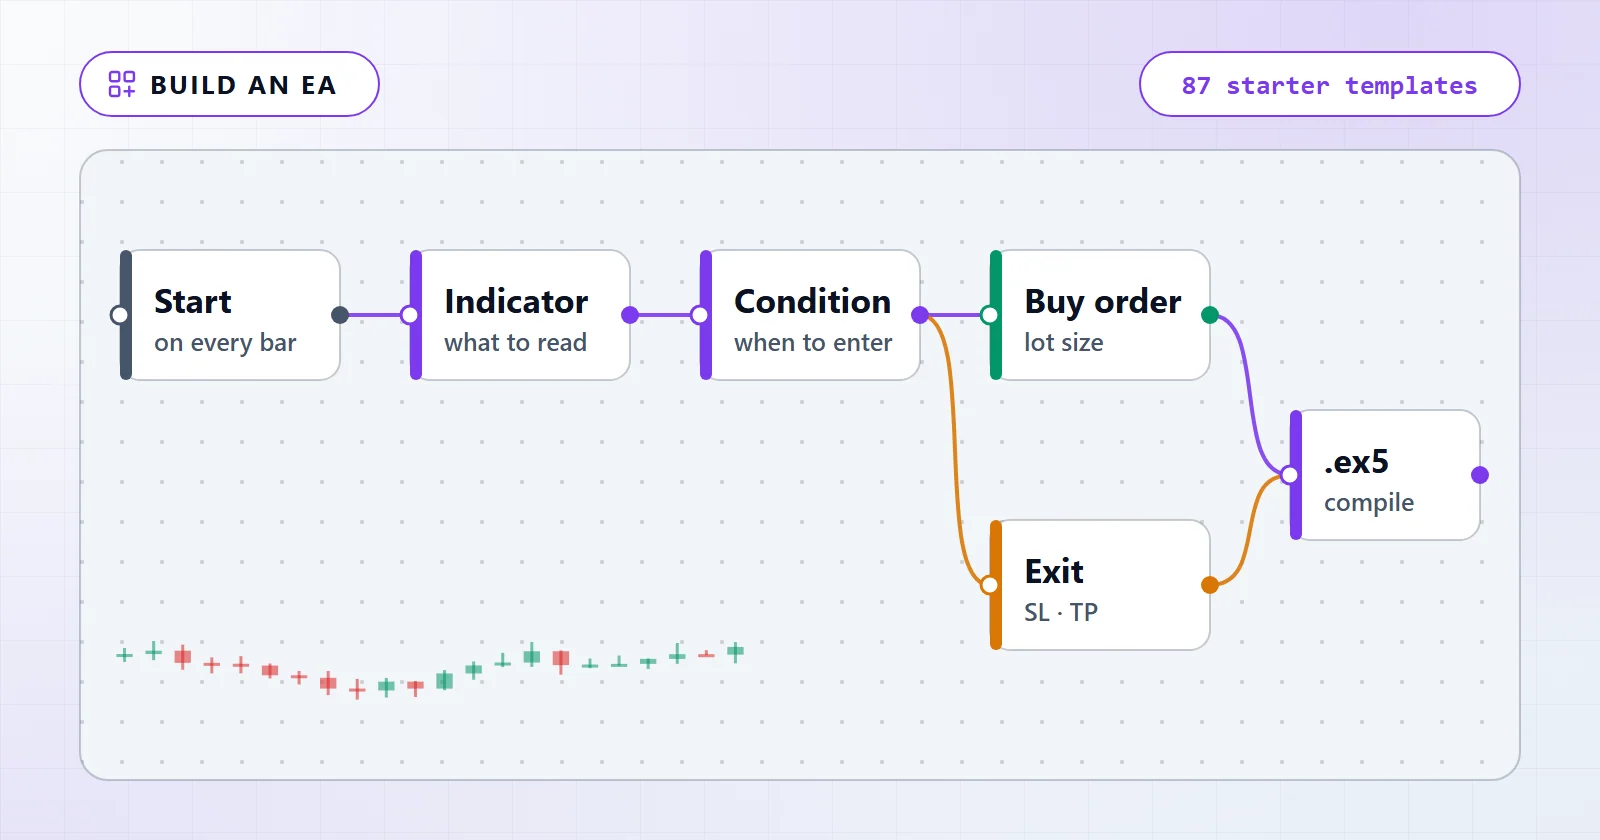1600x840 pixels.
Task: Click the candlestick chart preview
Action: click(x=430, y=670)
